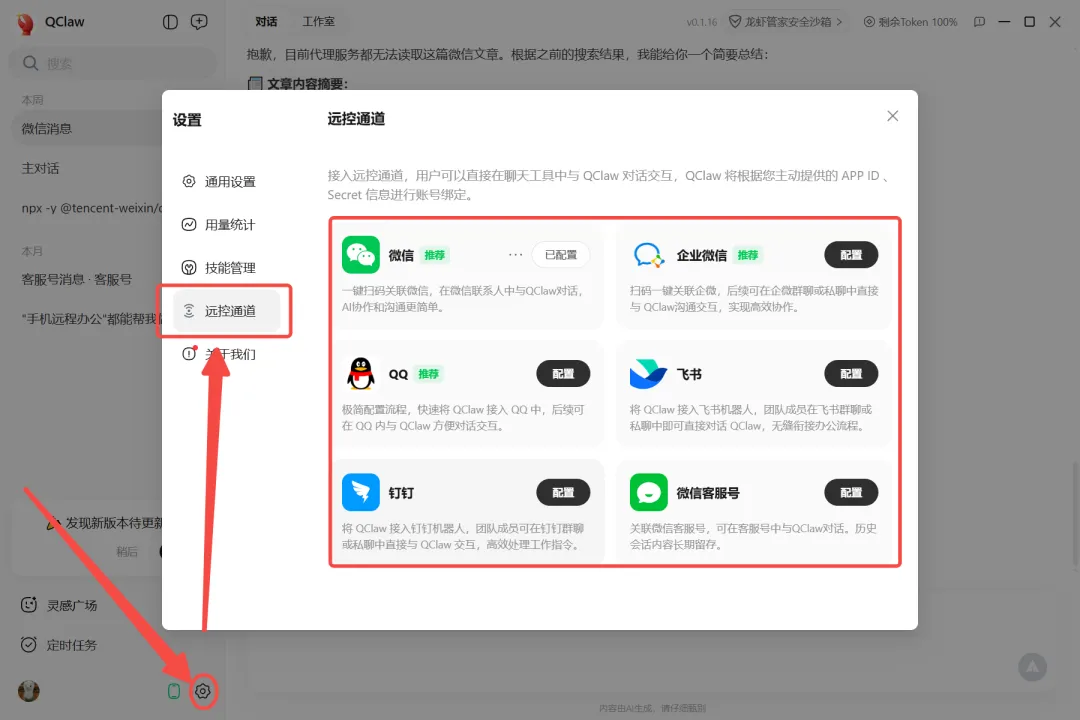This screenshot has height=720, width=1080.
Task: Click the 远控通道 icon
Action: coord(189,311)
